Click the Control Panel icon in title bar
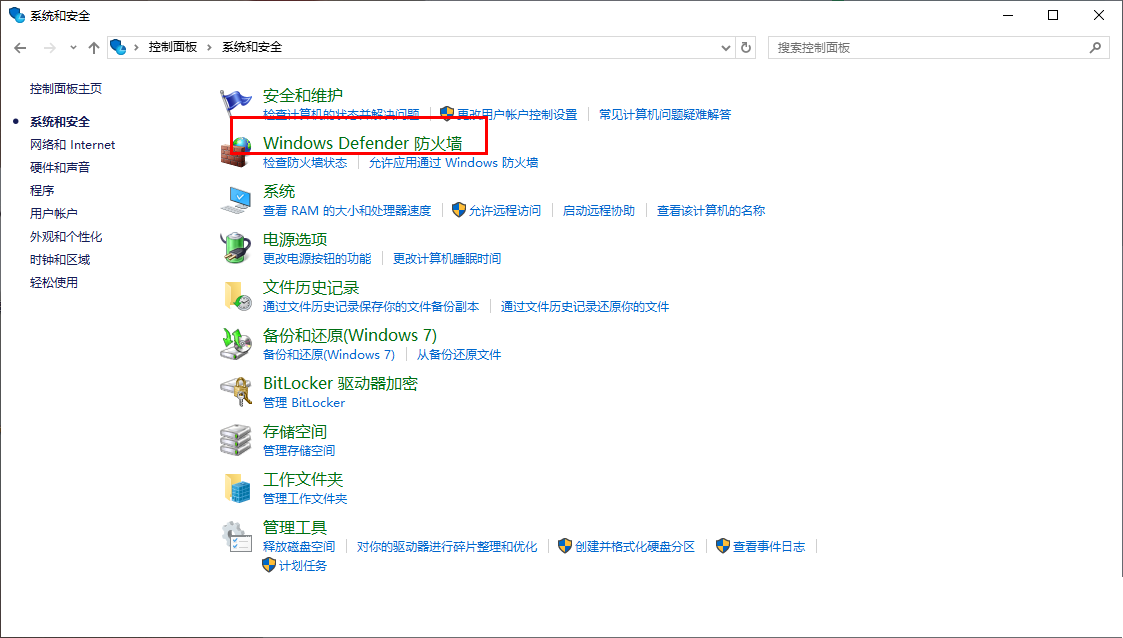 tap(16, 15)
